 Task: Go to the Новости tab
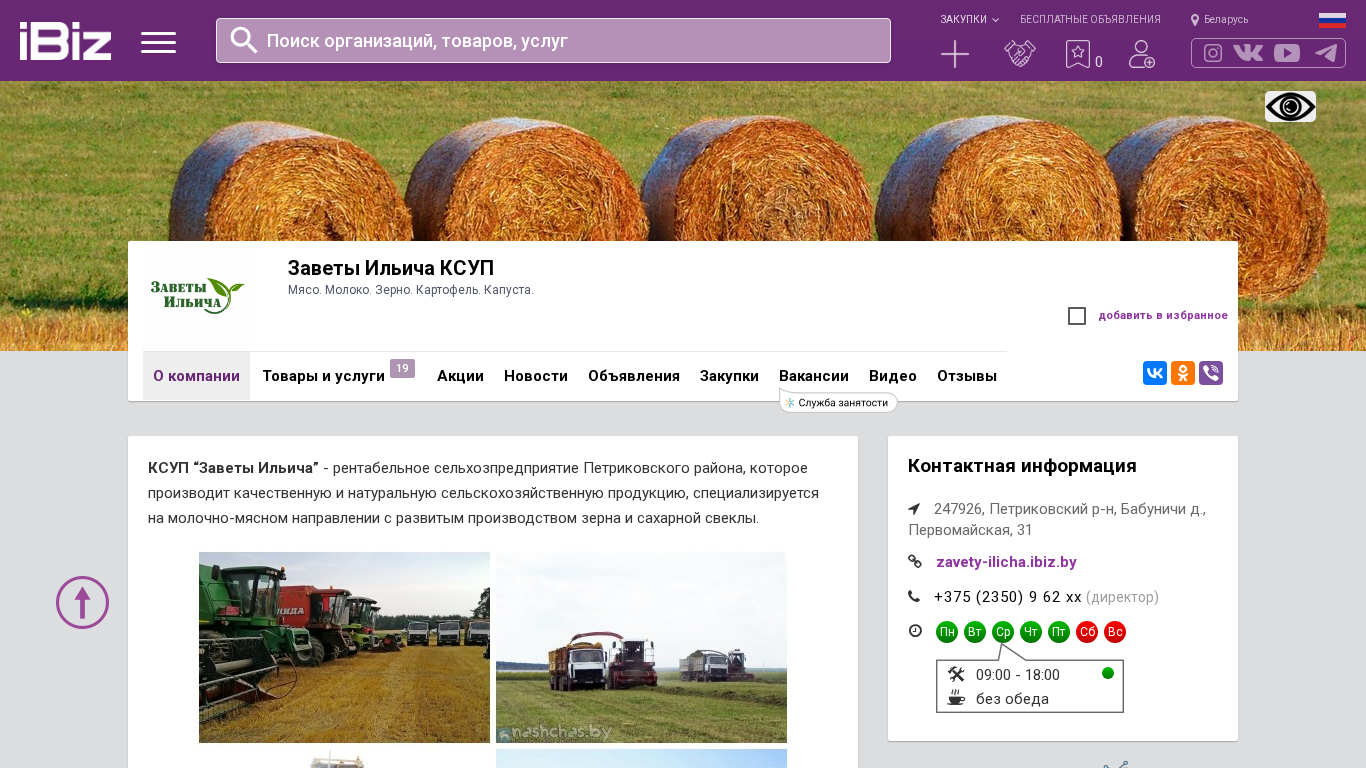click(536, 376)
